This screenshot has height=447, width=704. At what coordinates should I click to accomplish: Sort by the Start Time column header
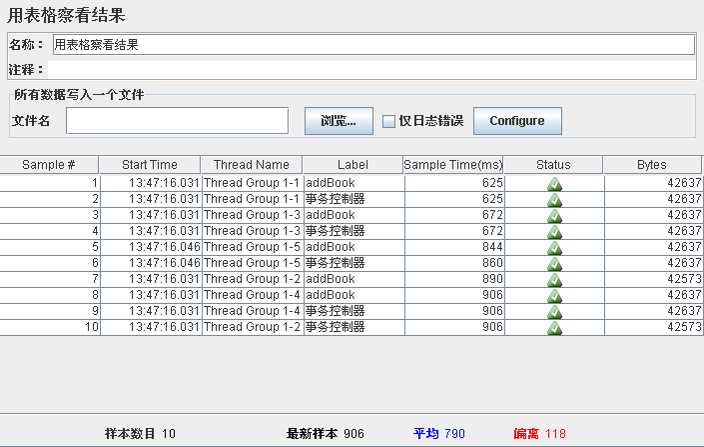(150, 165)
